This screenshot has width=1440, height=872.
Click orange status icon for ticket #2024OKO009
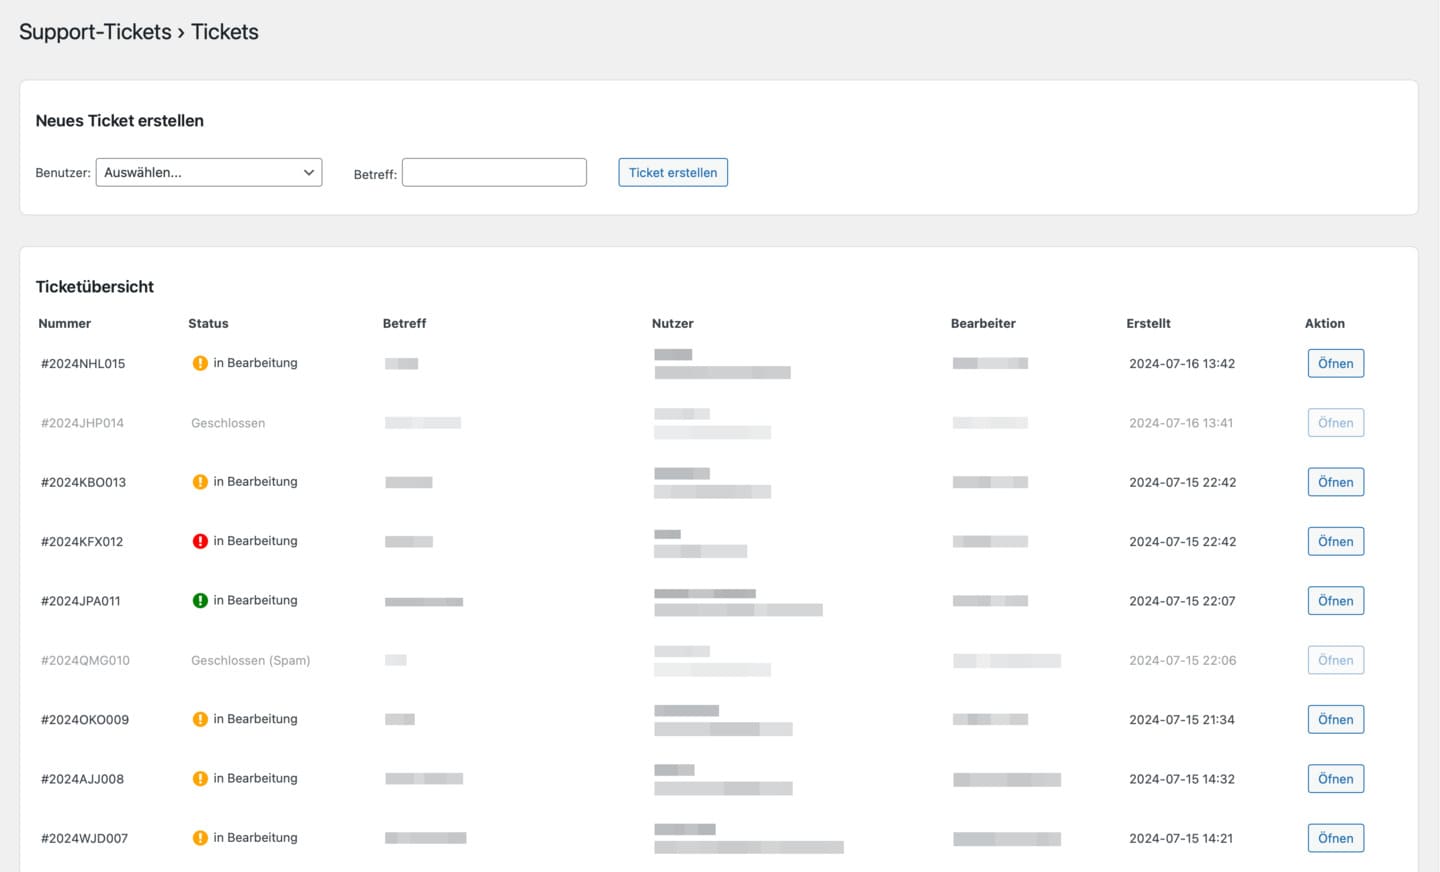point(200,719)
